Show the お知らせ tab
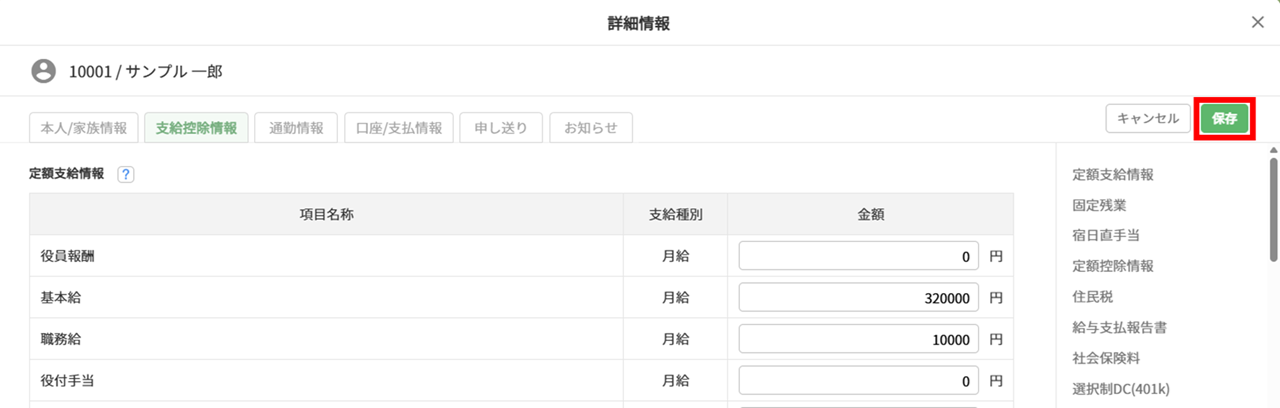This screenshot has height=408, width=1280. coord(590,128)
